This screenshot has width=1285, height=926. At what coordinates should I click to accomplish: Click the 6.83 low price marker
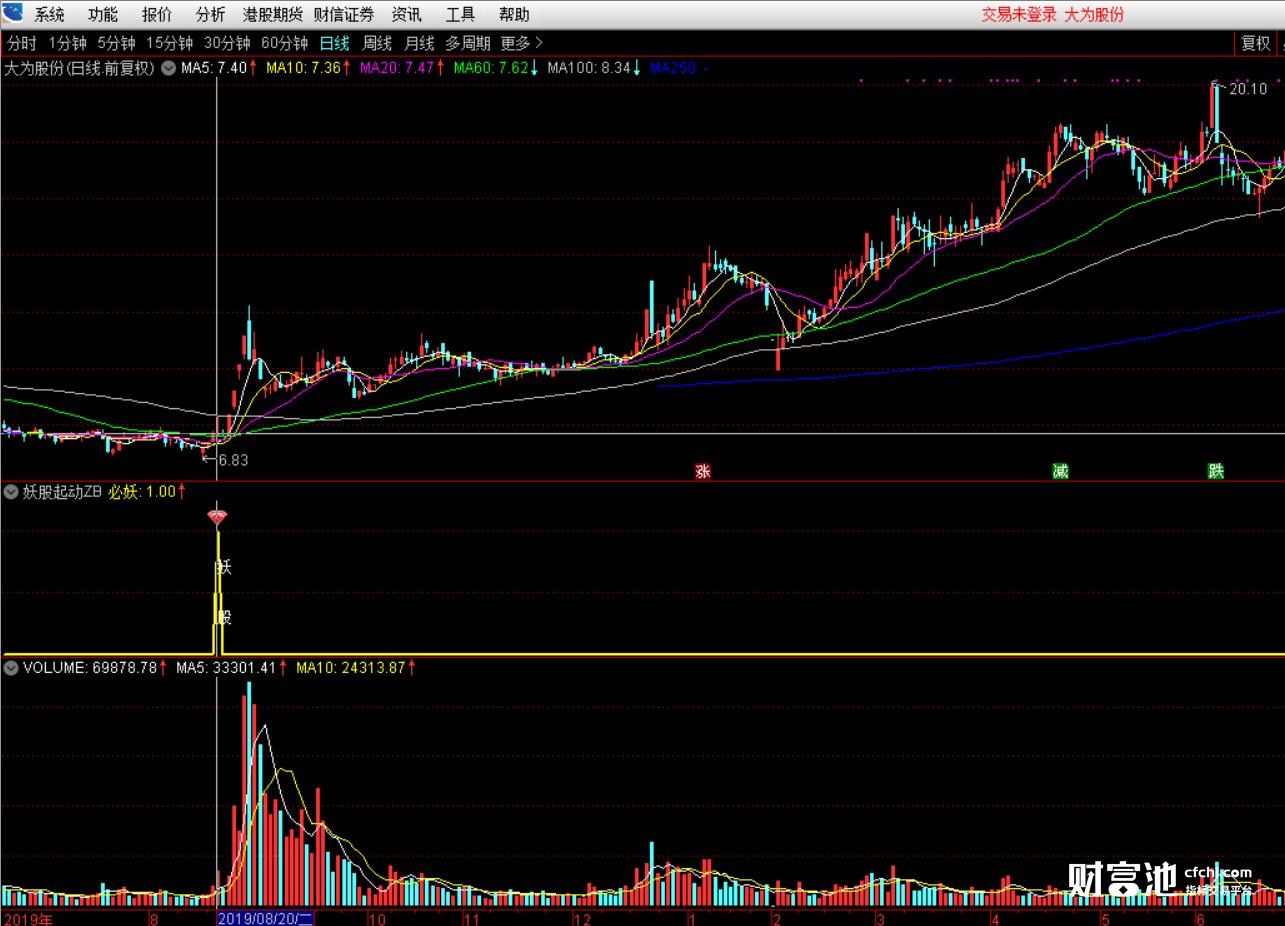(x=233, y=460)
